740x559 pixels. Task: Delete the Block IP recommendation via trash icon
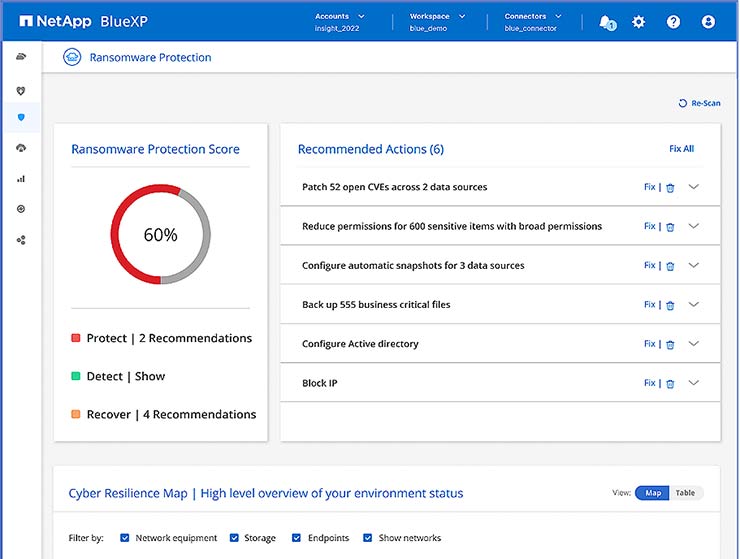coord(670,383)
